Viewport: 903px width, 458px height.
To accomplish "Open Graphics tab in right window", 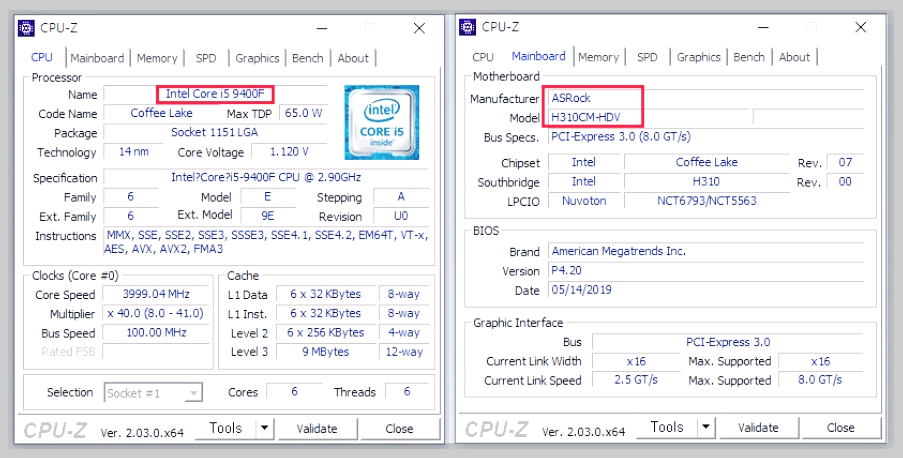I will (699, 56).
